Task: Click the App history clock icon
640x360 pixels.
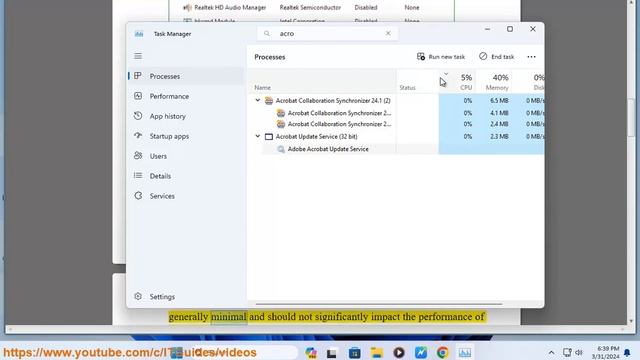Action: click(x=138, y=116)
